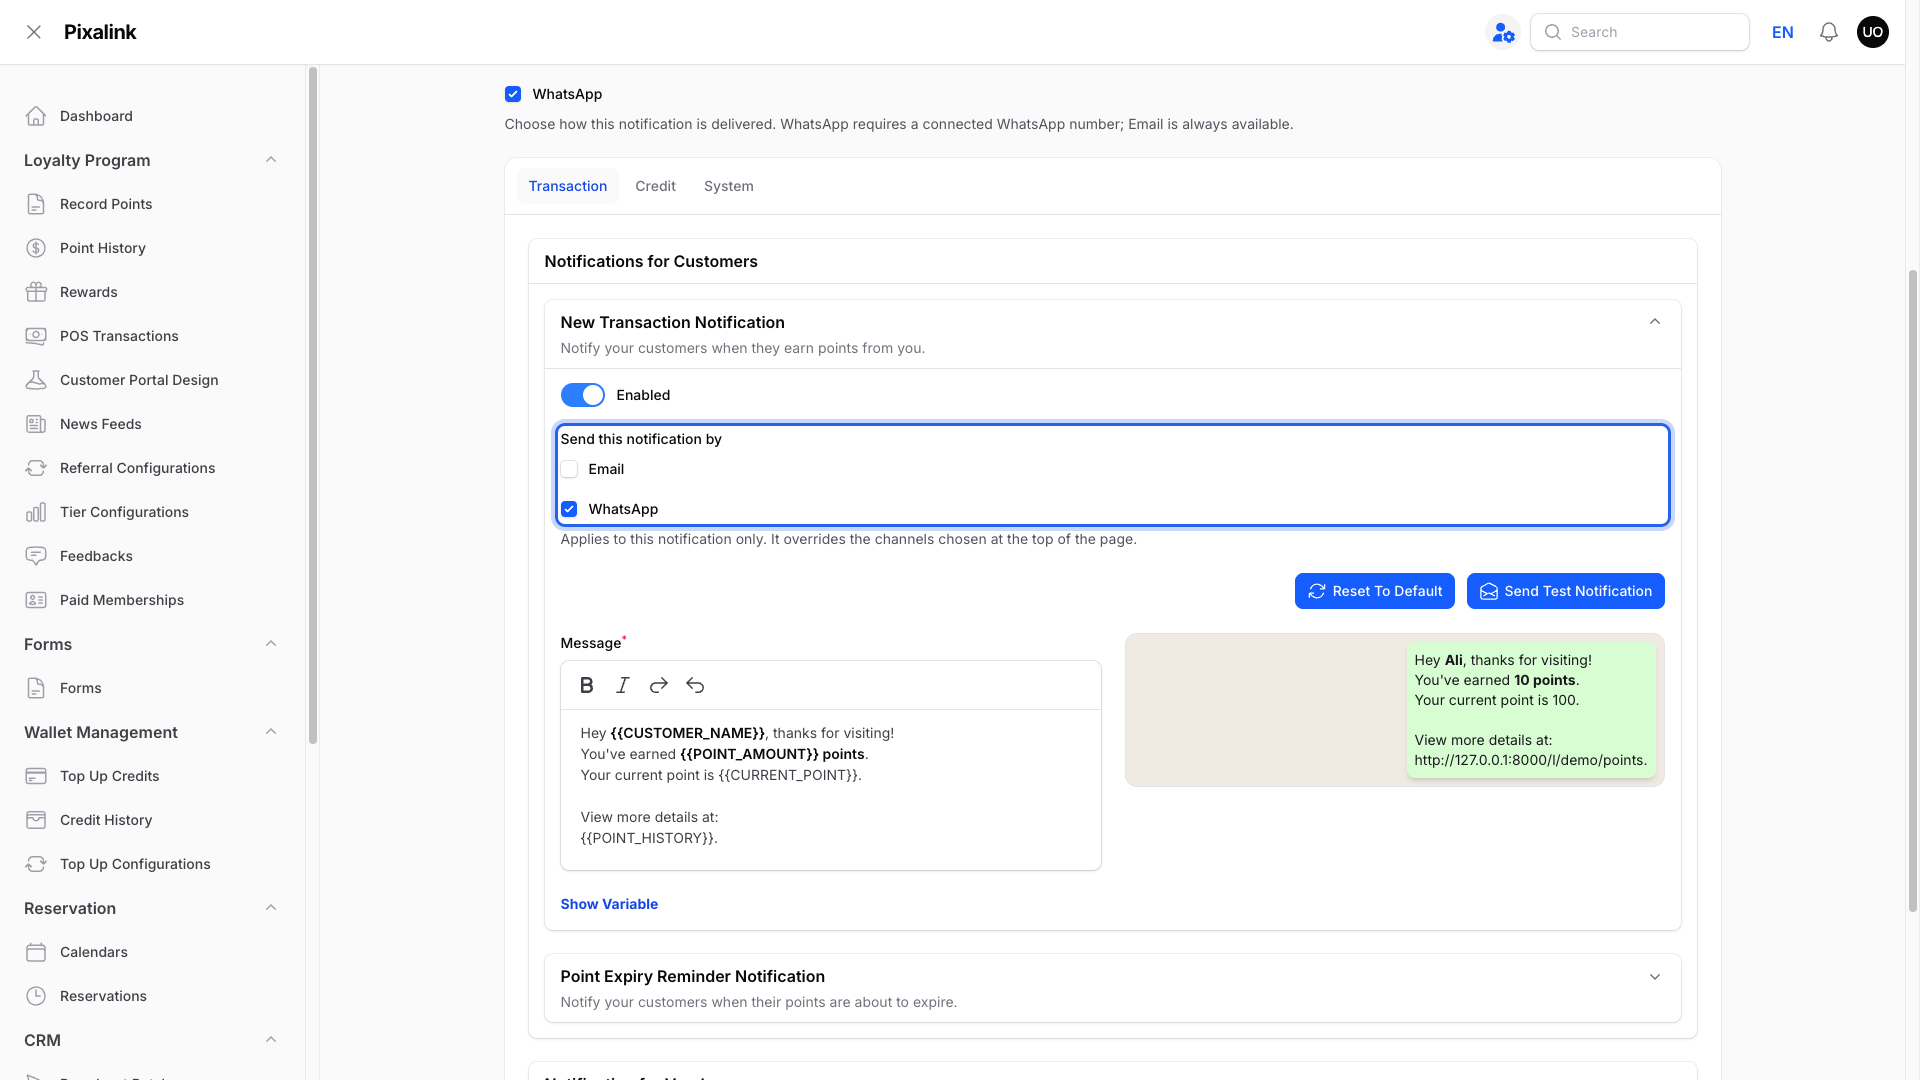Click Send Test Notification button
This screenshot has height=1080, width=1920.
pyautogui.click(x=1566, y=591)
